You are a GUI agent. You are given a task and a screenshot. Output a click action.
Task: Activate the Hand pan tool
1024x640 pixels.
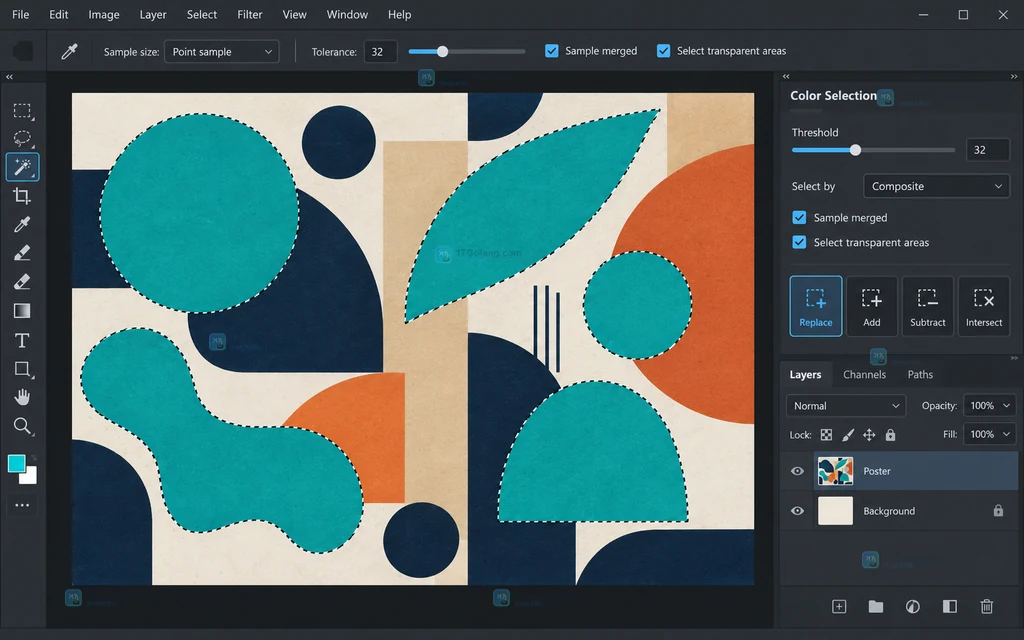coord(22,397)
